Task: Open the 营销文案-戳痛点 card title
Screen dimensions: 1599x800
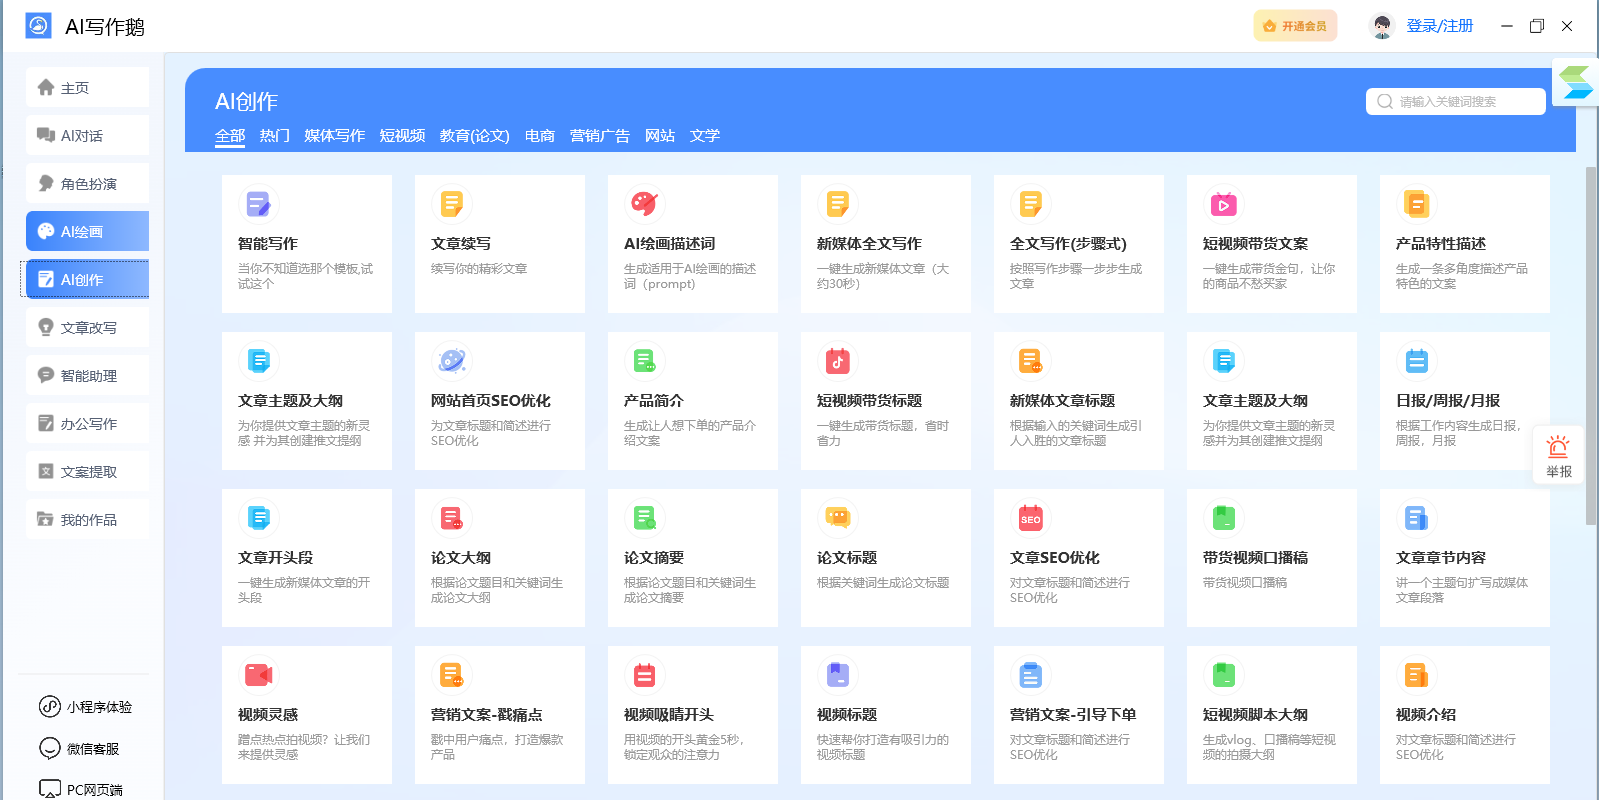Action: pos(487,715)
